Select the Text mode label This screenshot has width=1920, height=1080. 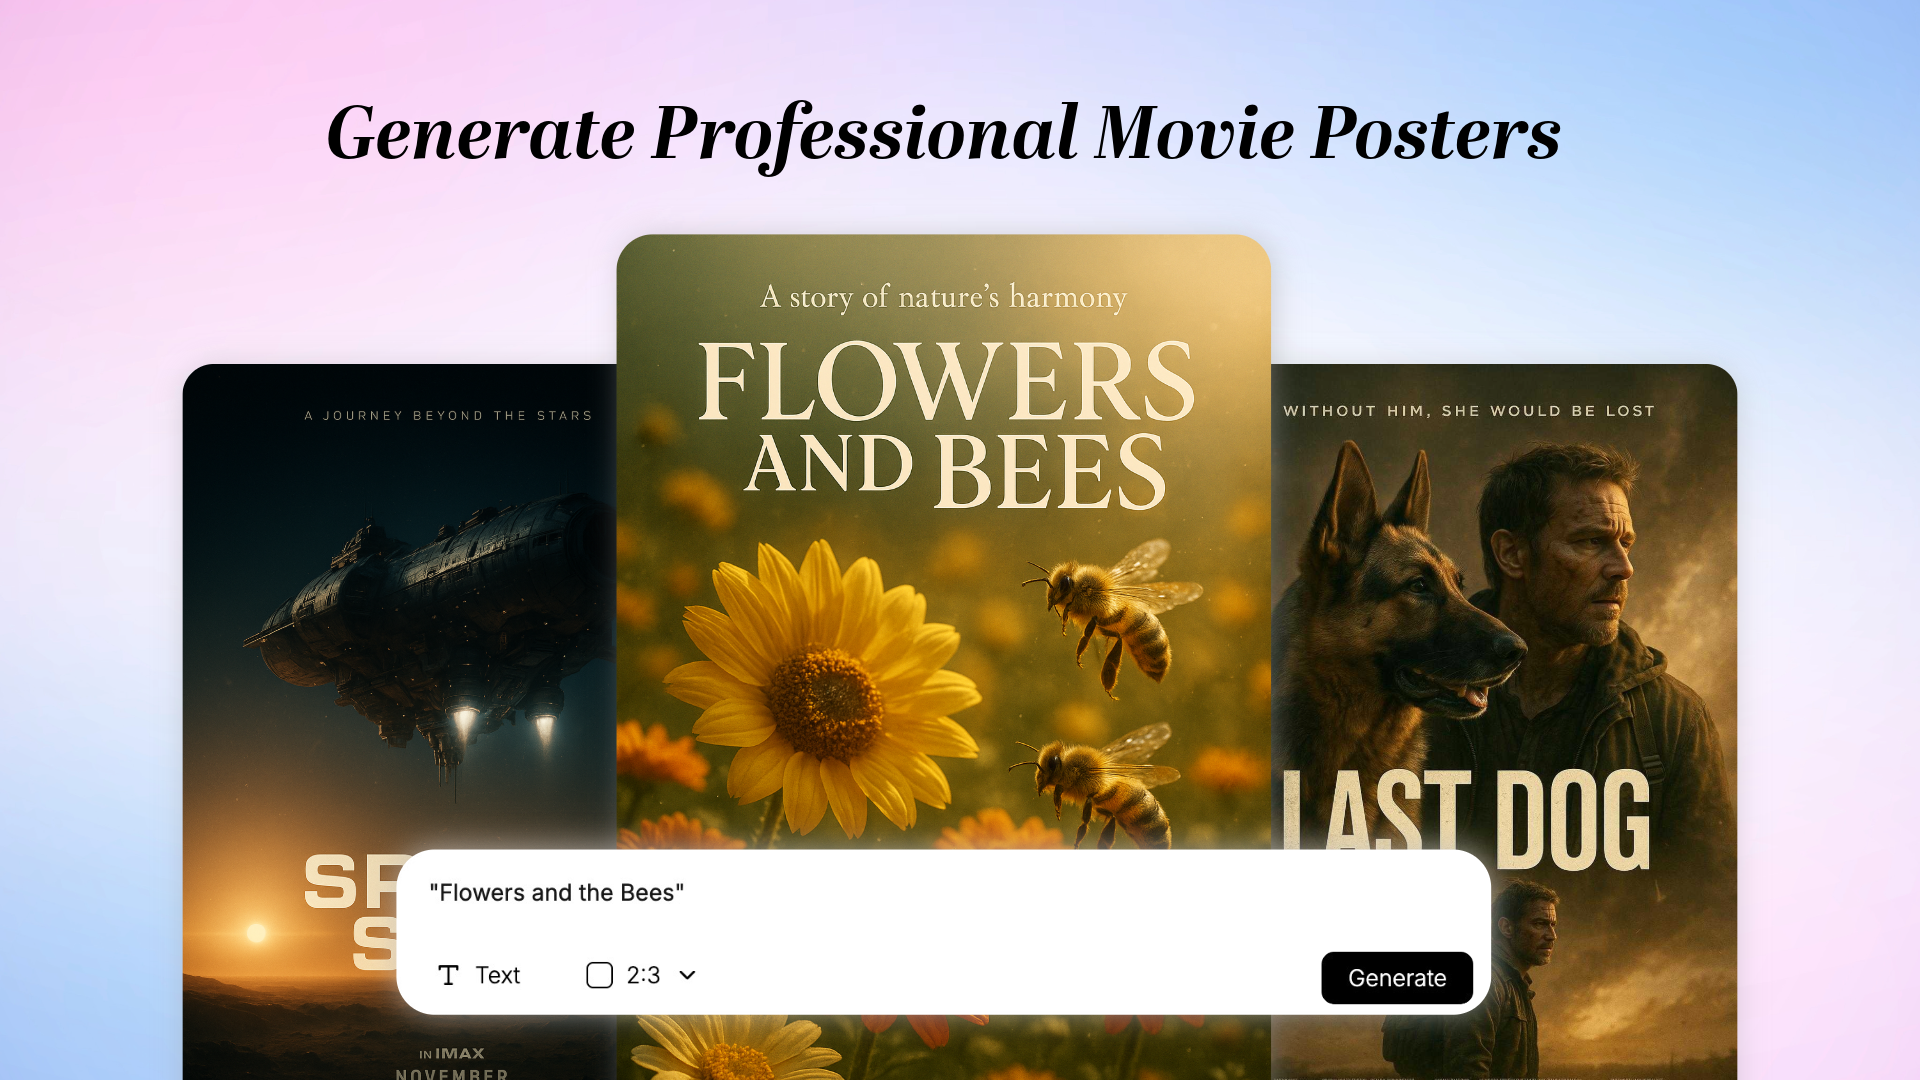[x=497, y=975]
